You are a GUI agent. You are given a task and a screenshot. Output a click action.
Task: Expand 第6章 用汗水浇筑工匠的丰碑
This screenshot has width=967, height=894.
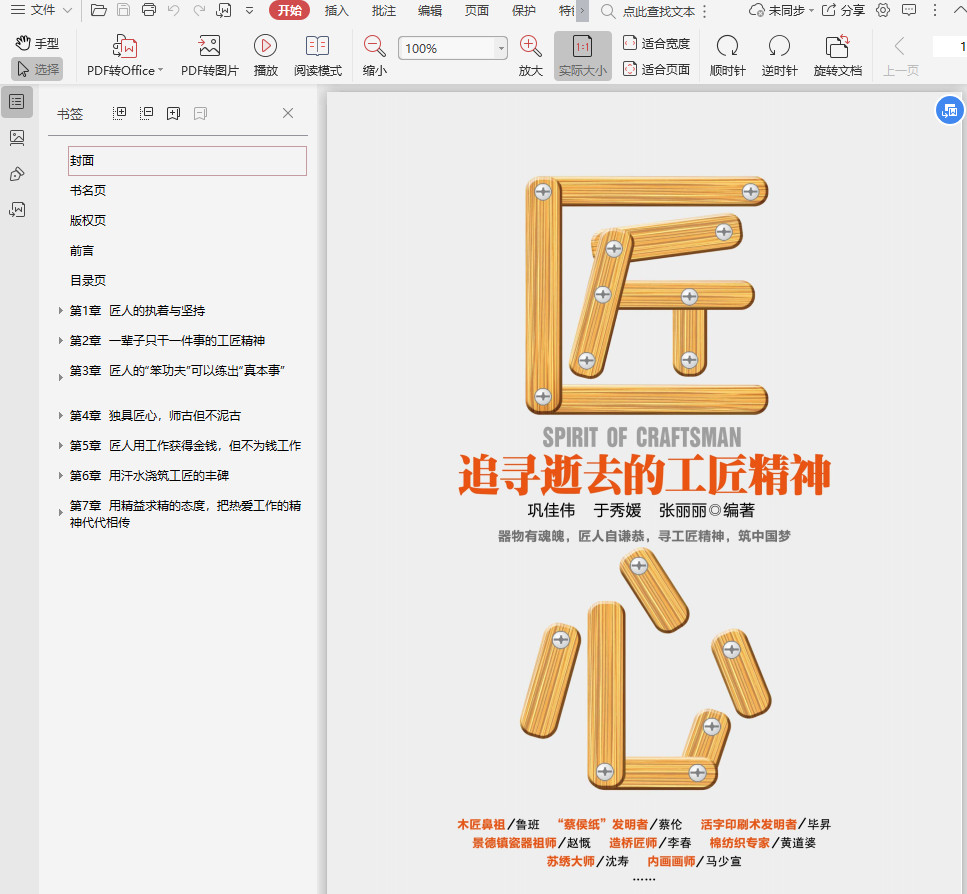click(60, 475)
